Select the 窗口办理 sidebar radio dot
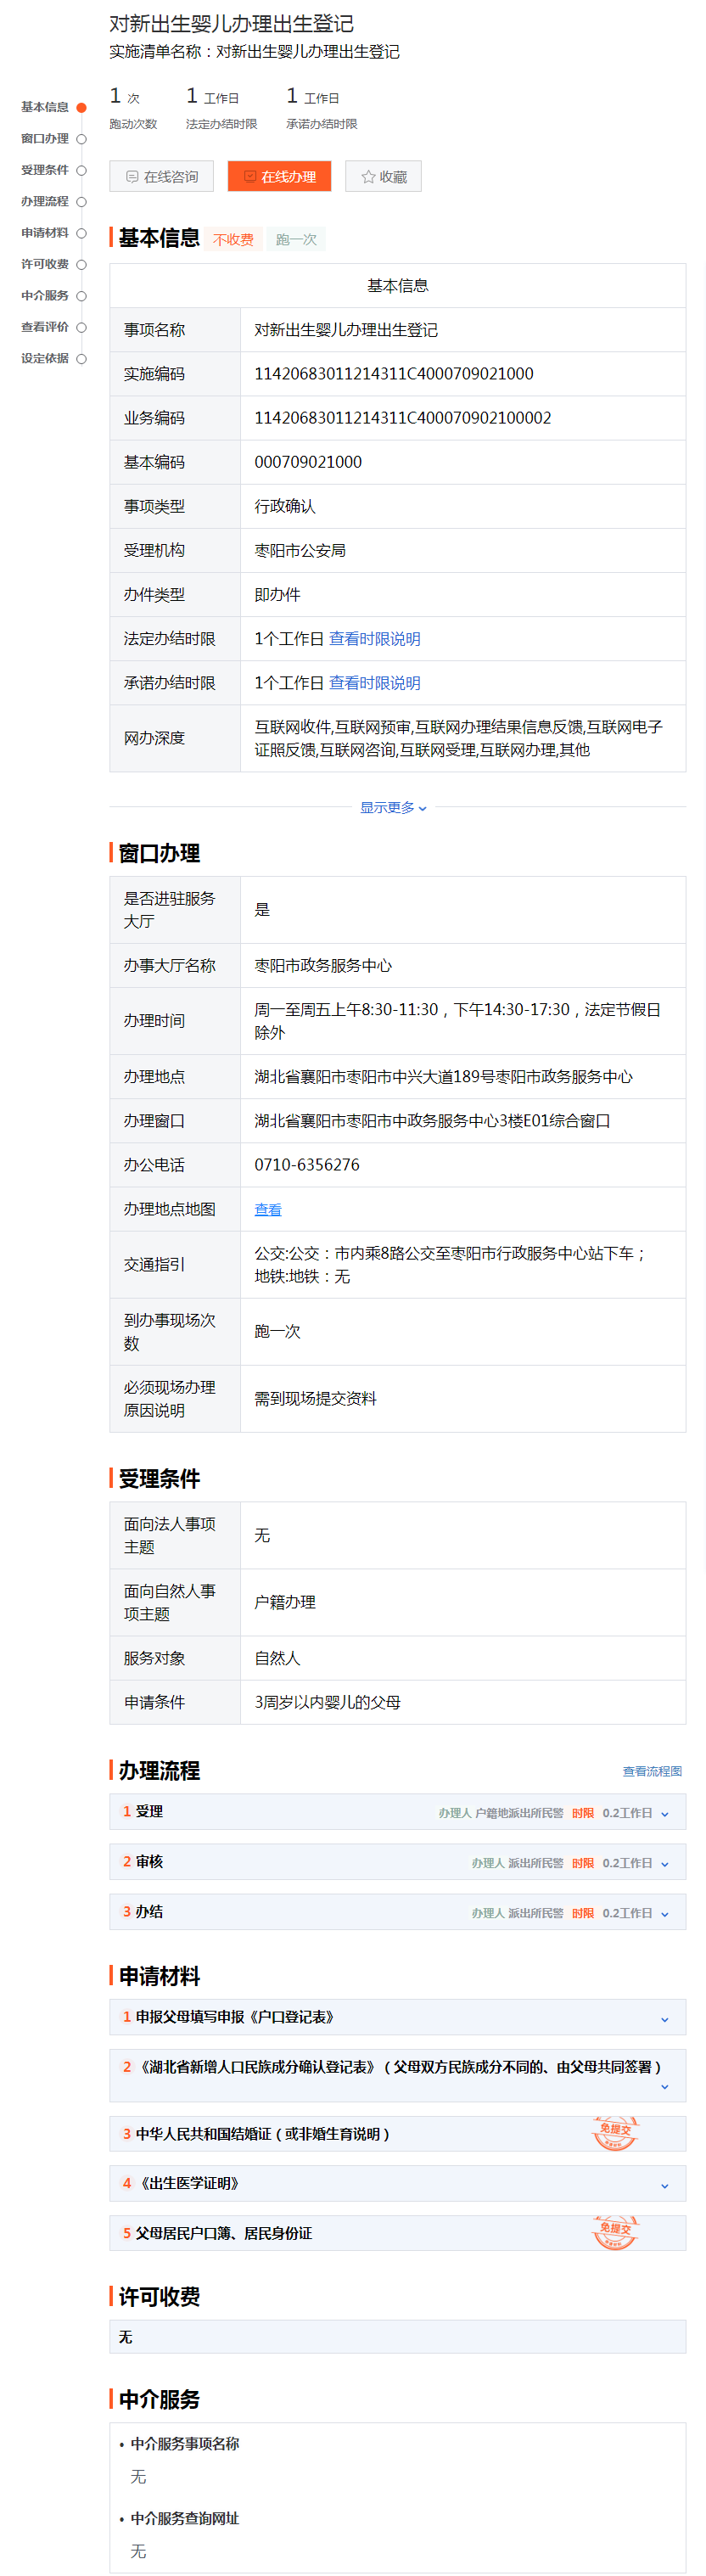 [x=82, y=139]
